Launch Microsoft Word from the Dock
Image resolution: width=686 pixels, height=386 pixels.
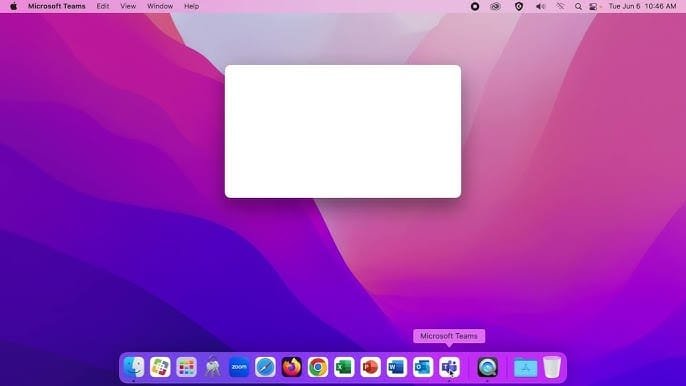coord(396,367)
